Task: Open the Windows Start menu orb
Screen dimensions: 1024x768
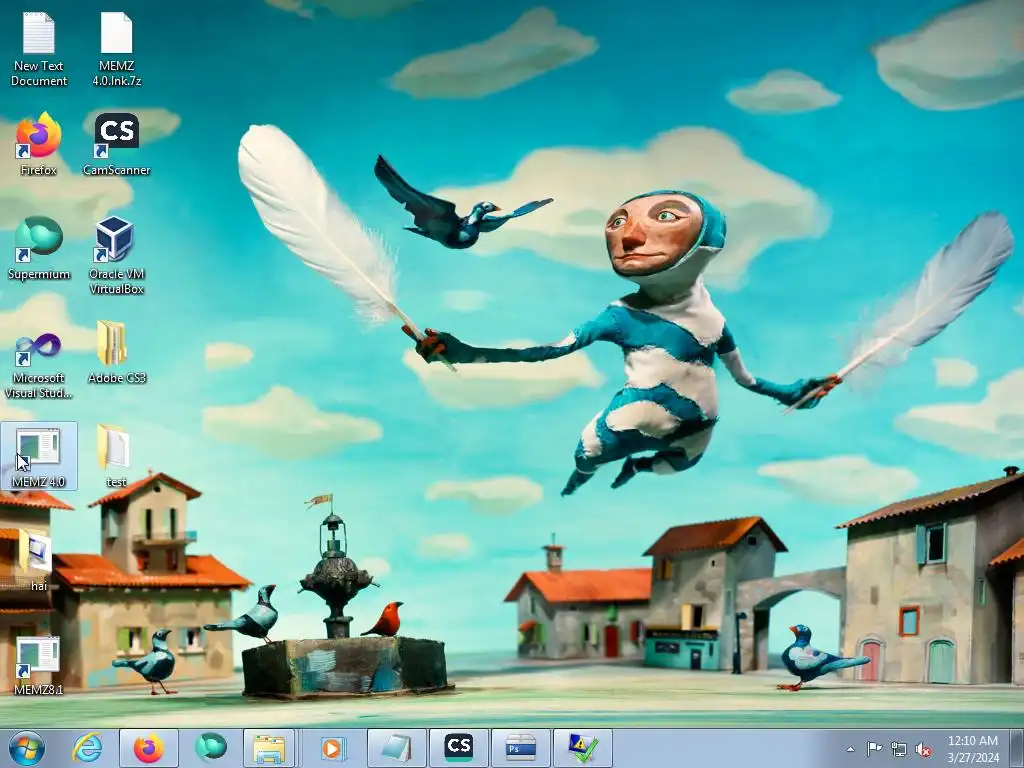Action: pyautogui.click(x=27, y=748)
